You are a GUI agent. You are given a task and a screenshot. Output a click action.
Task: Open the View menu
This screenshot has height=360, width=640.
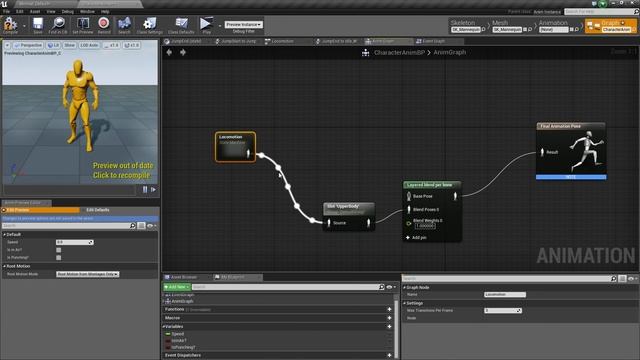51,11
